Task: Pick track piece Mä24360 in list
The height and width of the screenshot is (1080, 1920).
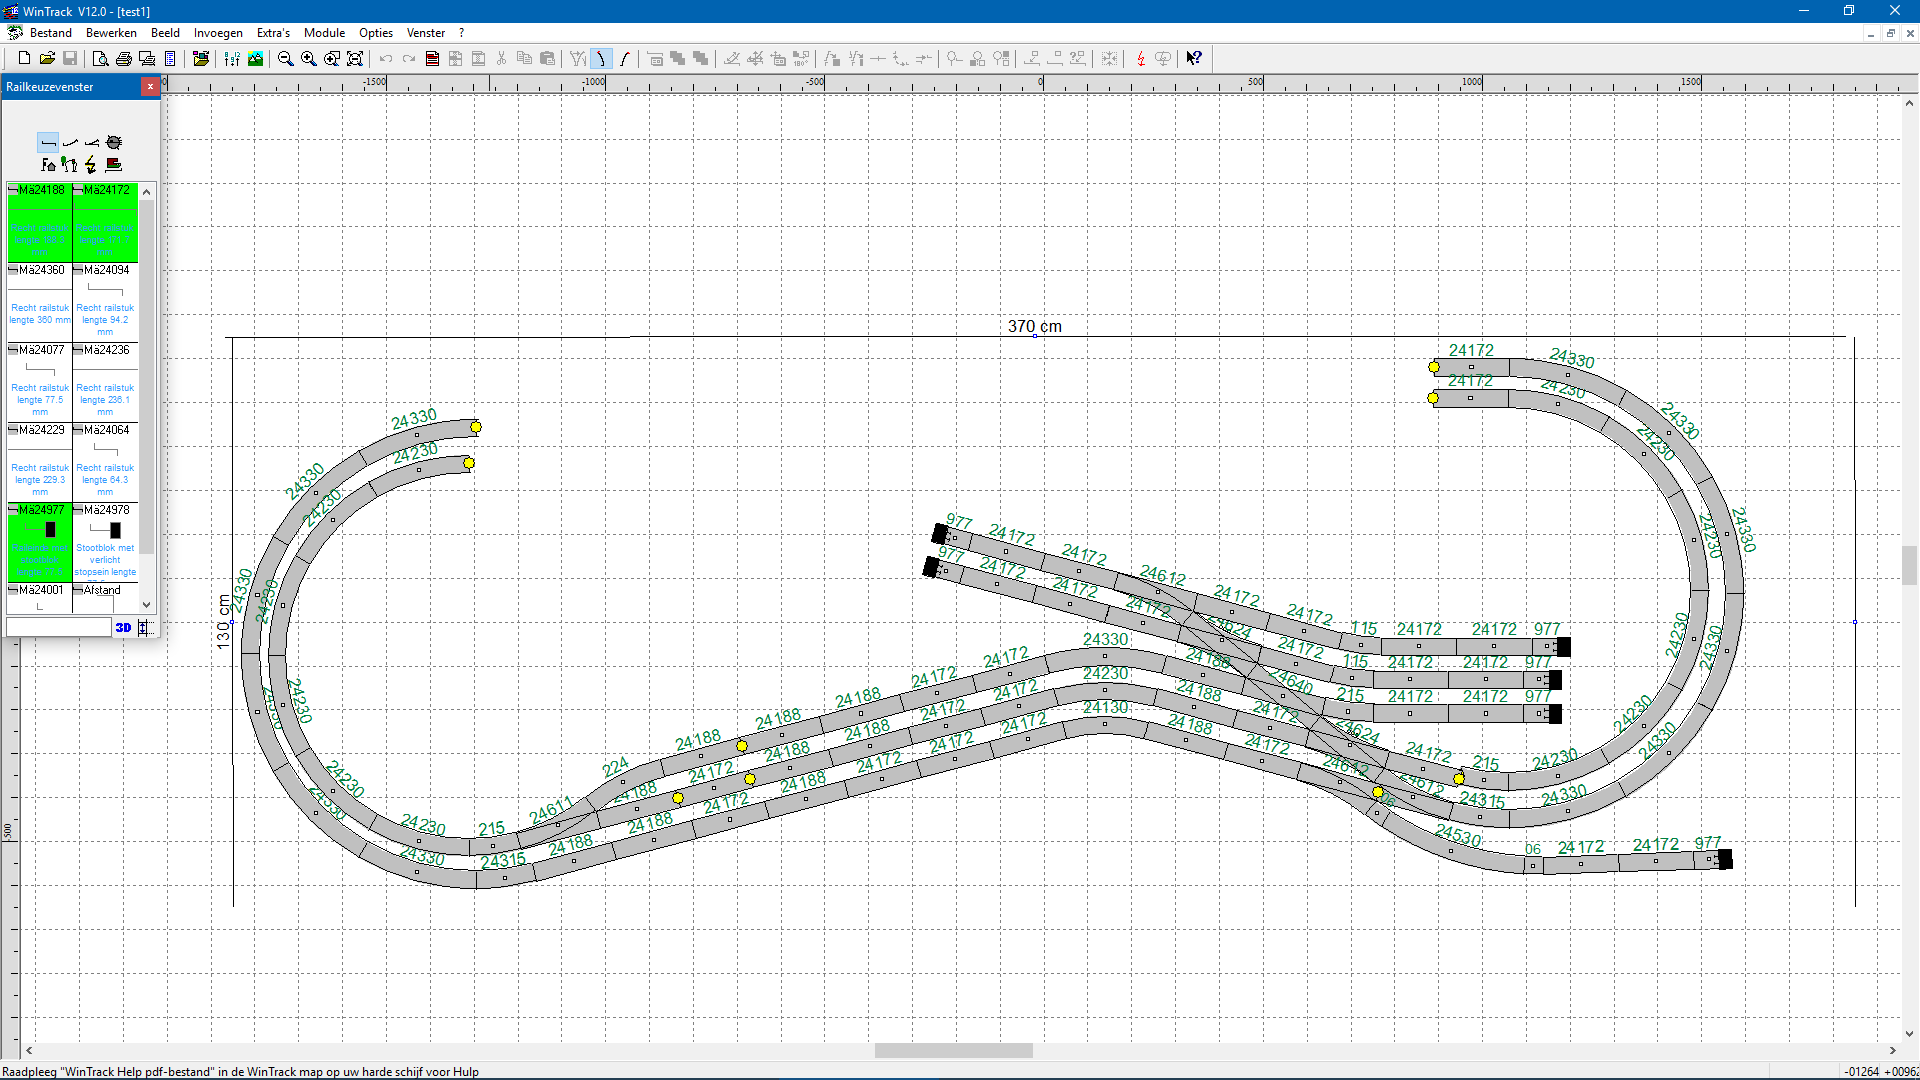Action: click(x=40, y=302)
